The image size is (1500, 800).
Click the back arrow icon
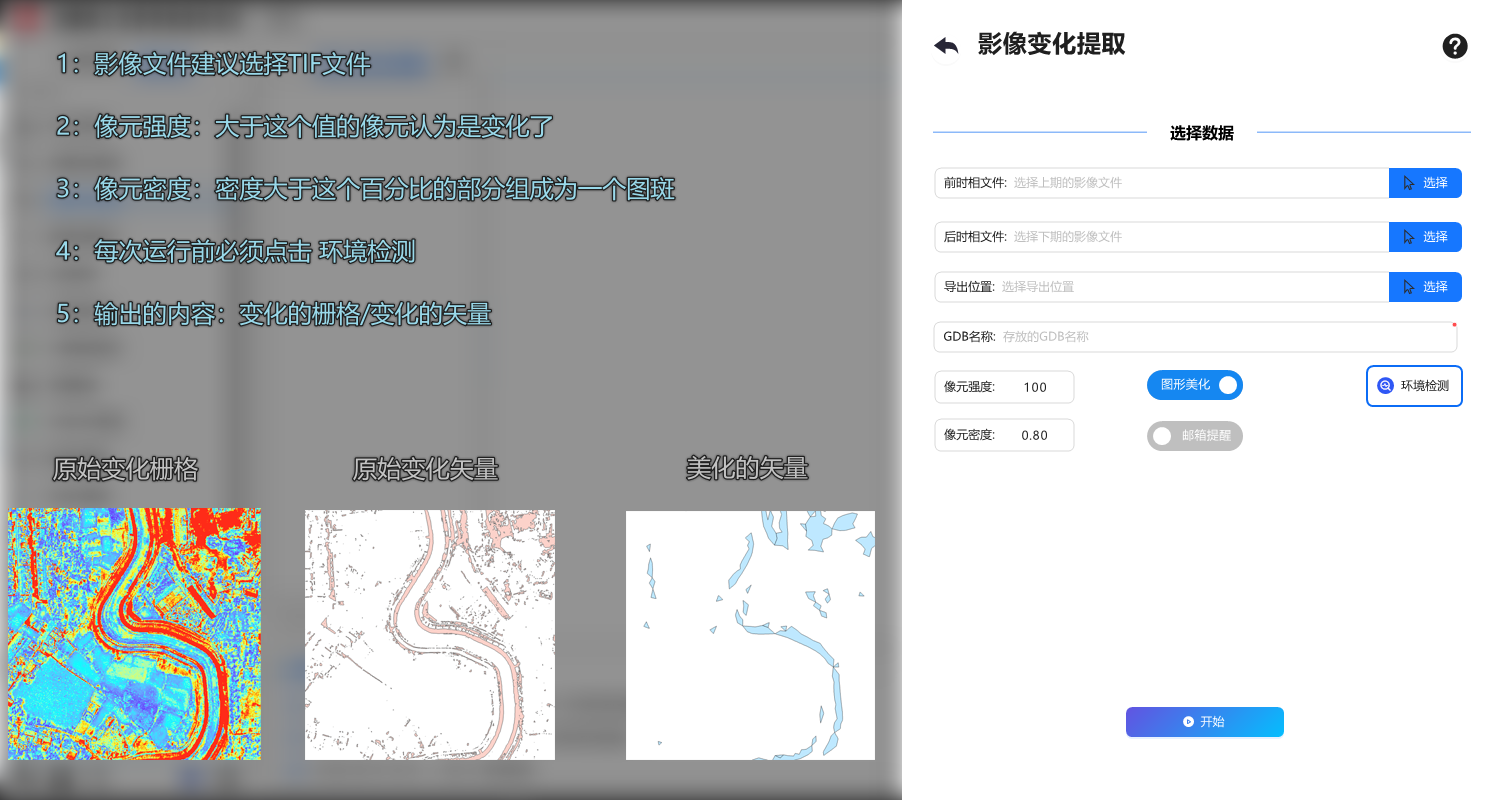[x=946, y=46]
